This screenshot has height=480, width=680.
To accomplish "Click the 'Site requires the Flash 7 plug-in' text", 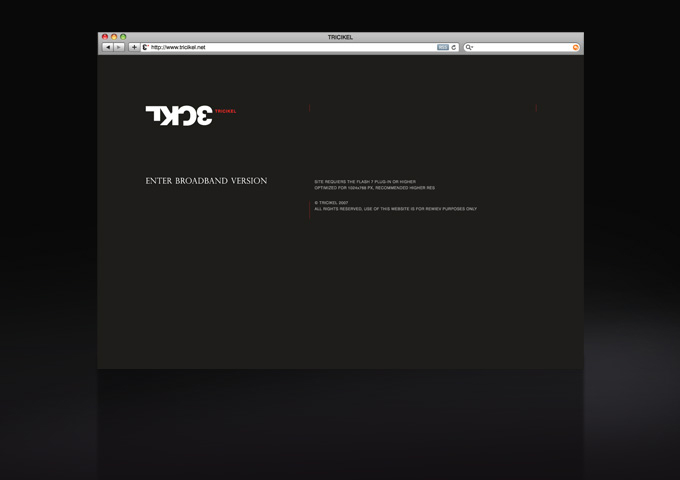I will pos(365,182).
